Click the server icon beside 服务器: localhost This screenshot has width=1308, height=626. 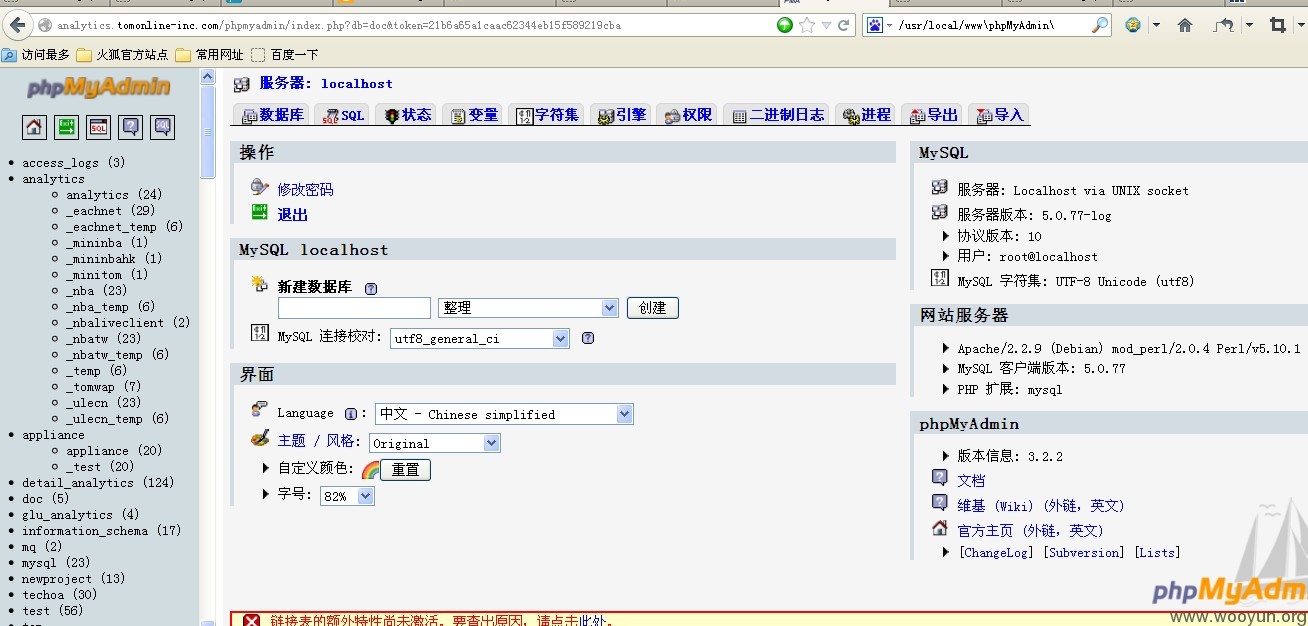[242, 84]
